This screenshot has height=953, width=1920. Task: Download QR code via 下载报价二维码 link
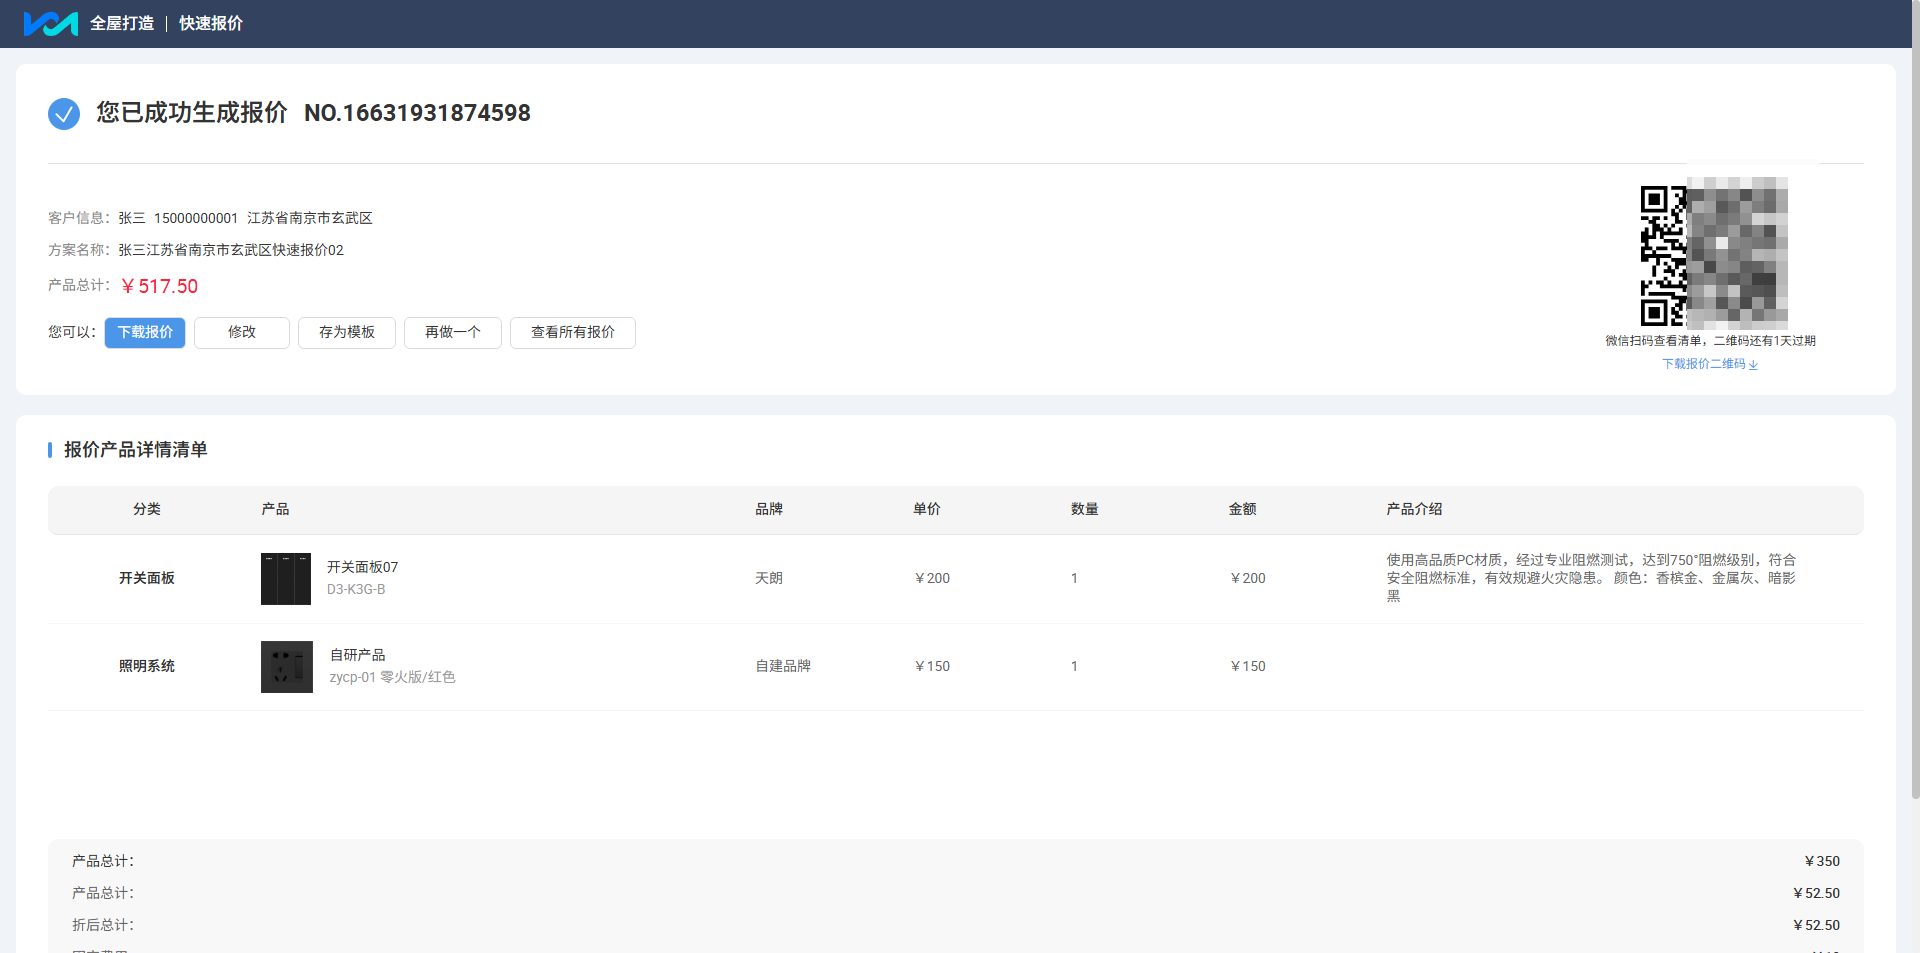1704,364
